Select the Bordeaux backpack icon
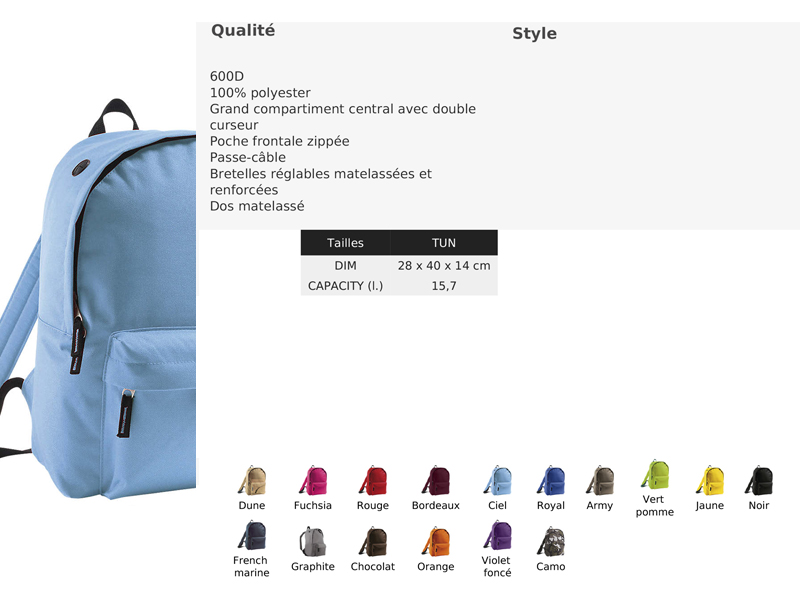800x600 pixels. tap(436, 480)
